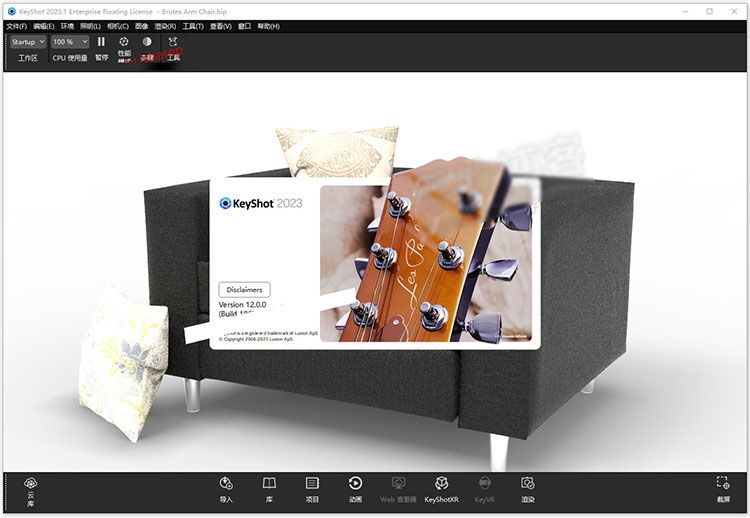Click the Disclaimers button on splash screen
Viewport: 750px width, 518px height.
(x=244, y=290)
